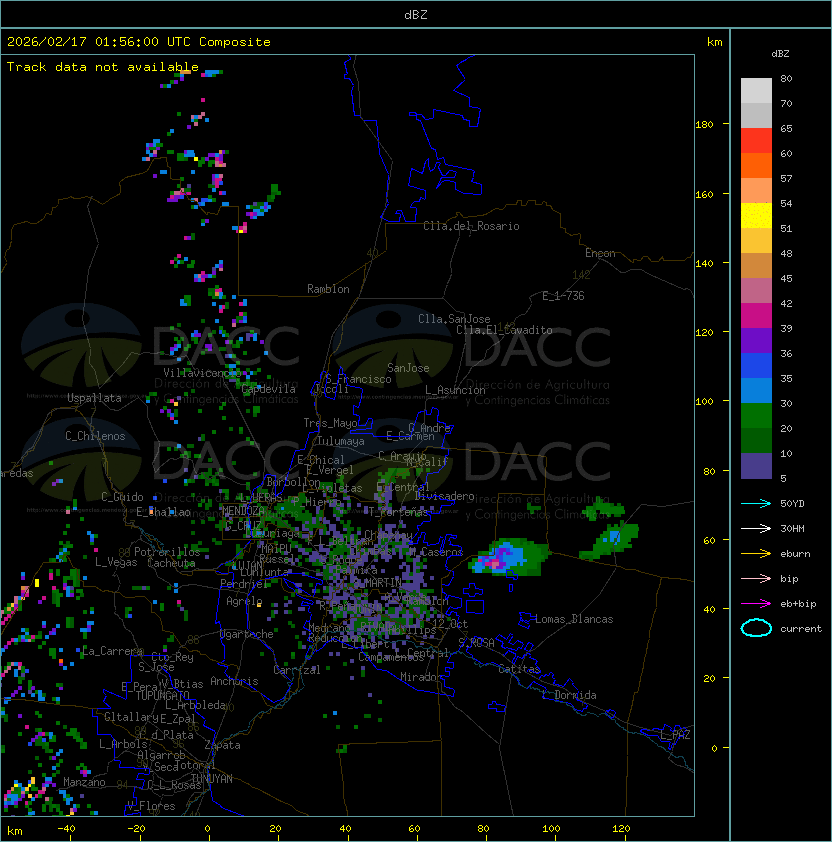Click the 'Tulumaya' place label
832x842 pixels.
coord(341,441)
